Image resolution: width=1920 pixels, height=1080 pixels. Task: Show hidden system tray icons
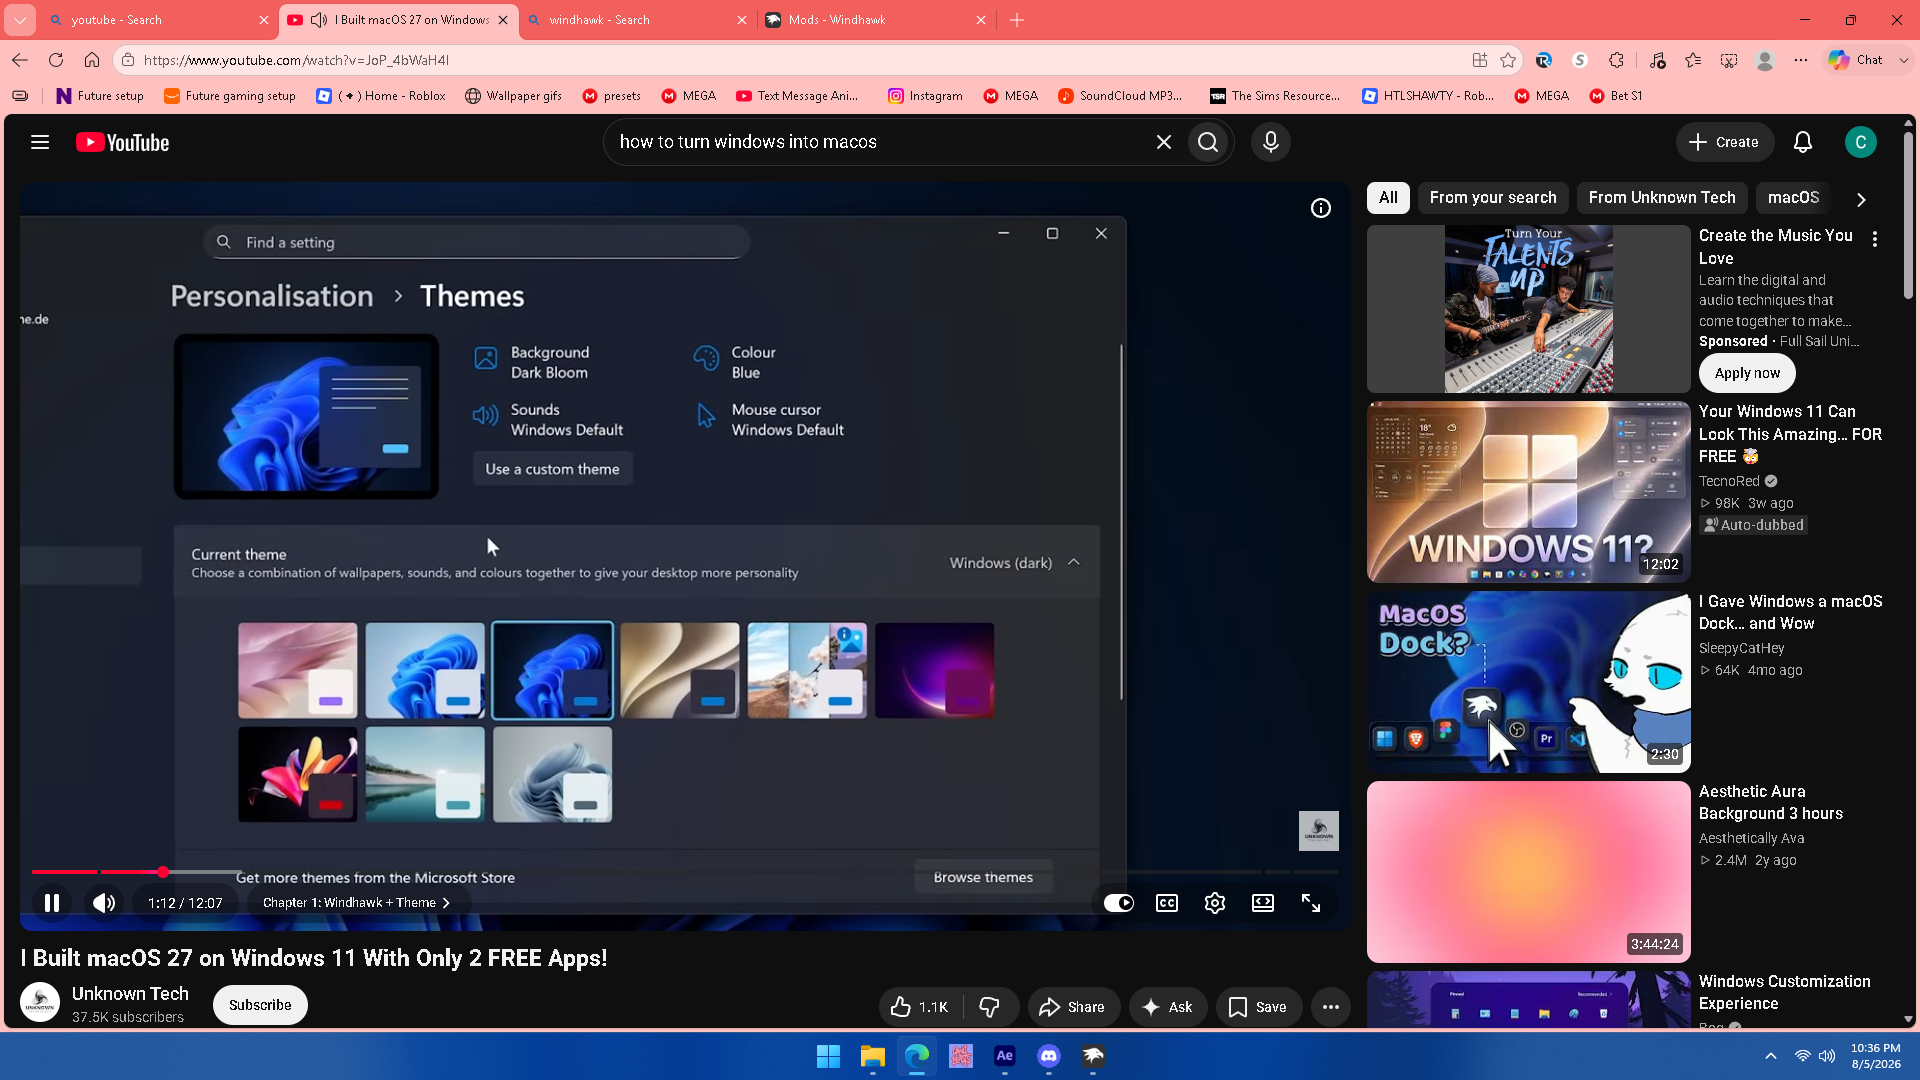[x=1771, y=1056]
